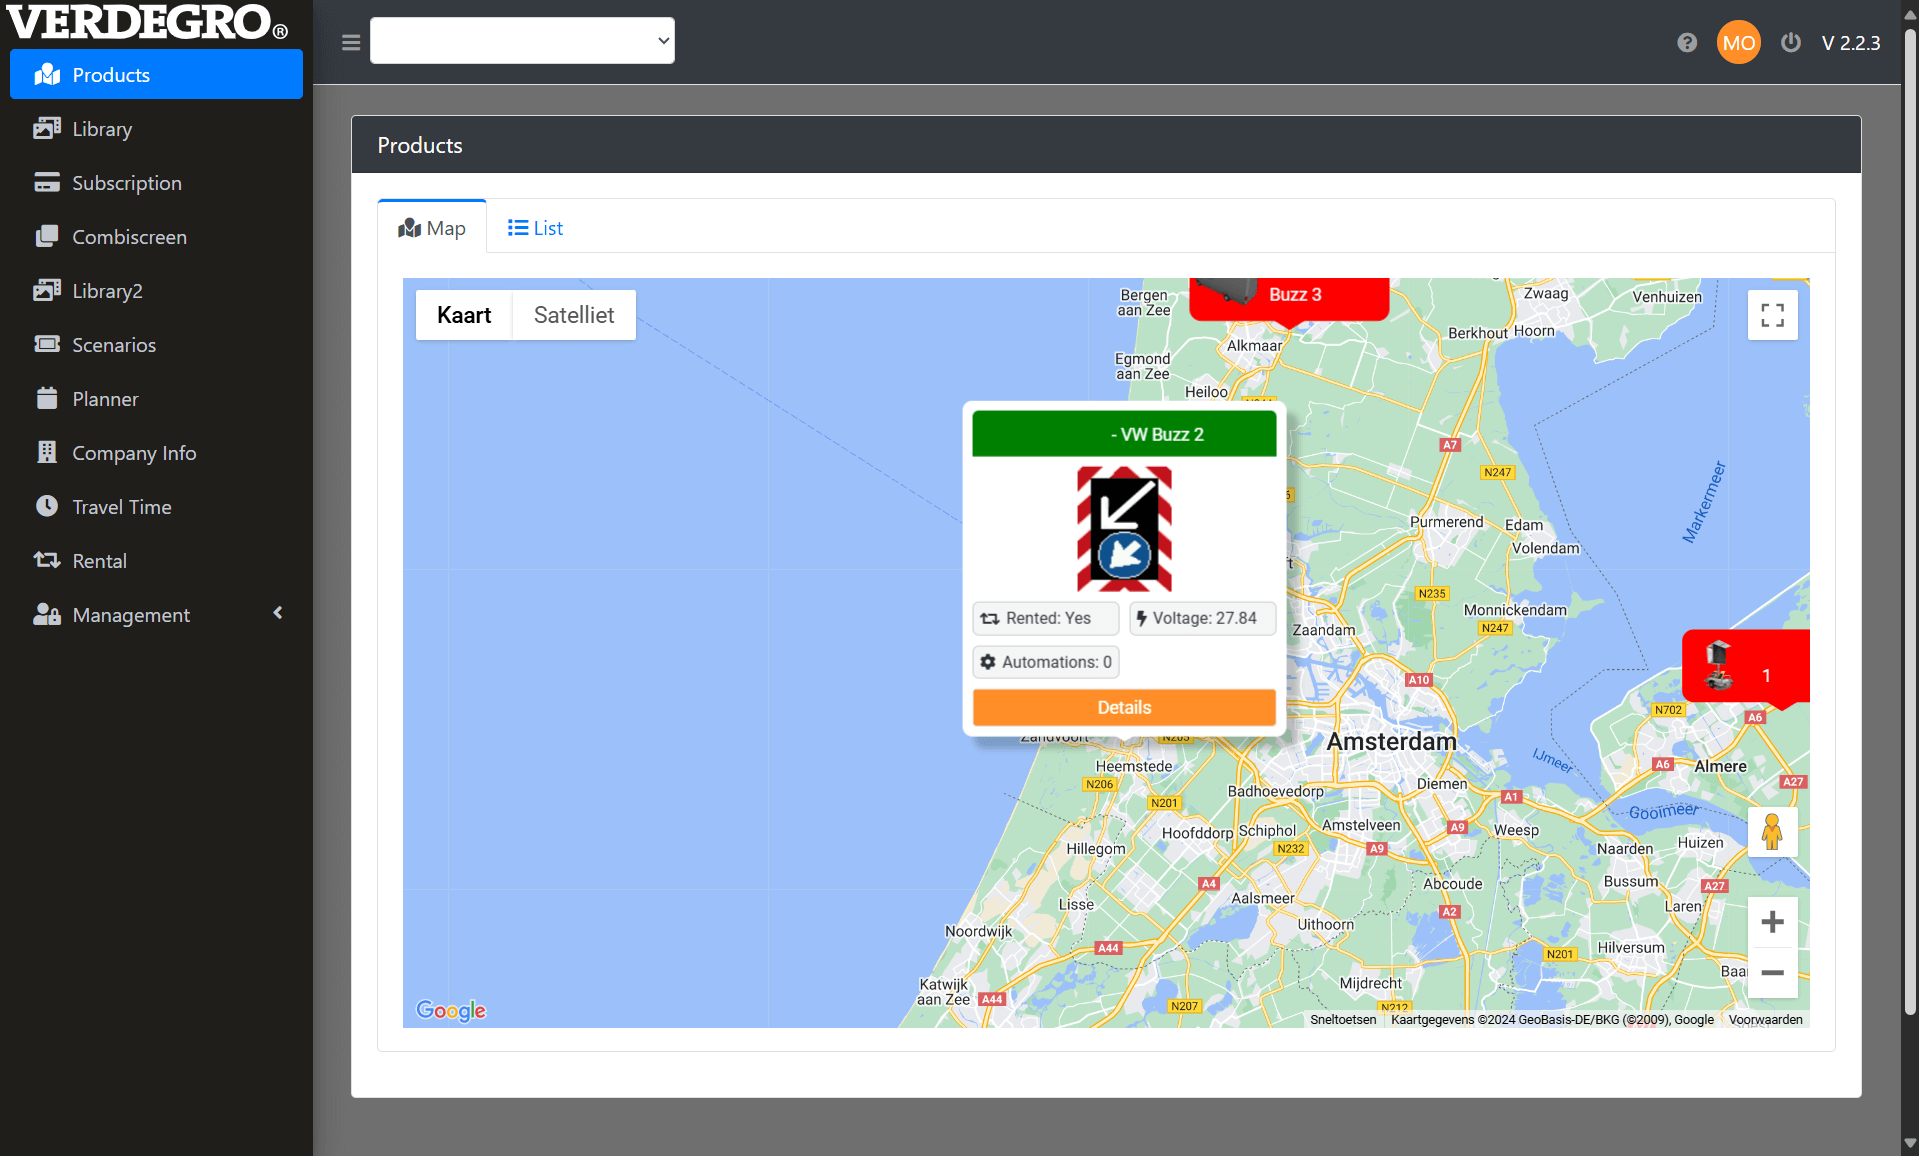Click the power logout icon

coord(1791,42)
